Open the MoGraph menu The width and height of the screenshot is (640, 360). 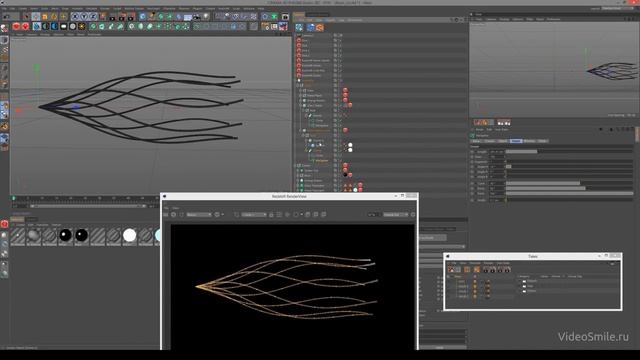(x=153, y=8)
